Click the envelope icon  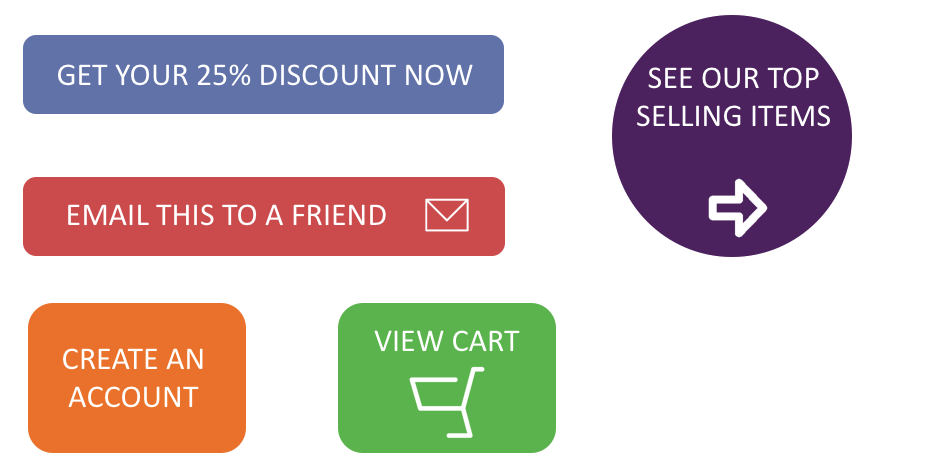(x=447, y=215)
